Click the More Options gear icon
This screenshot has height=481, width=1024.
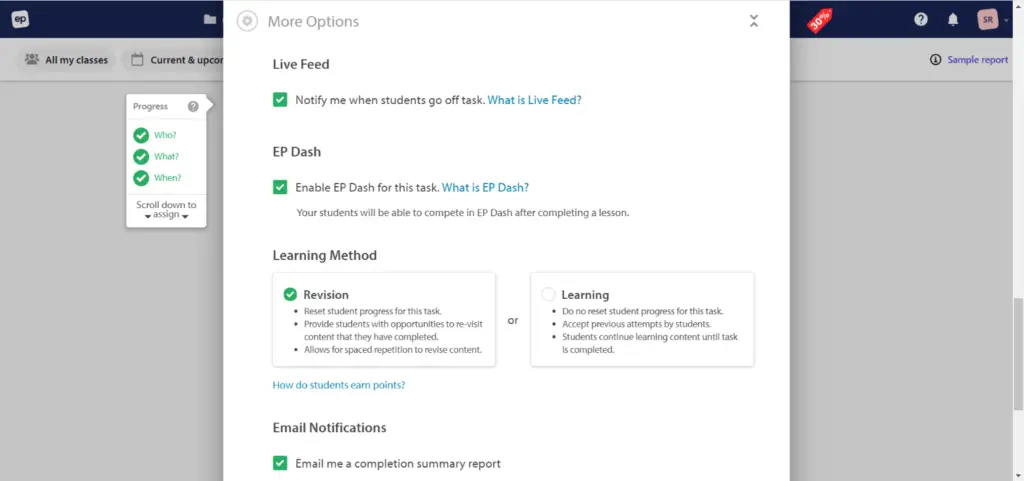247,21
